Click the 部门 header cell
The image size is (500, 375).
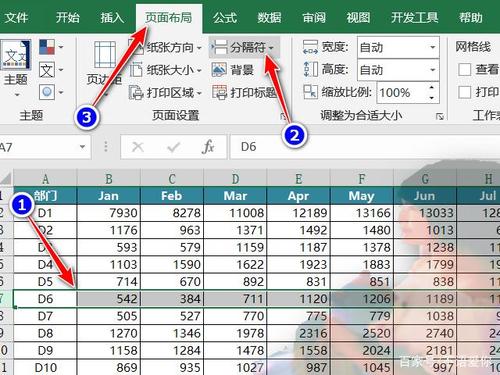click(45, 196)
